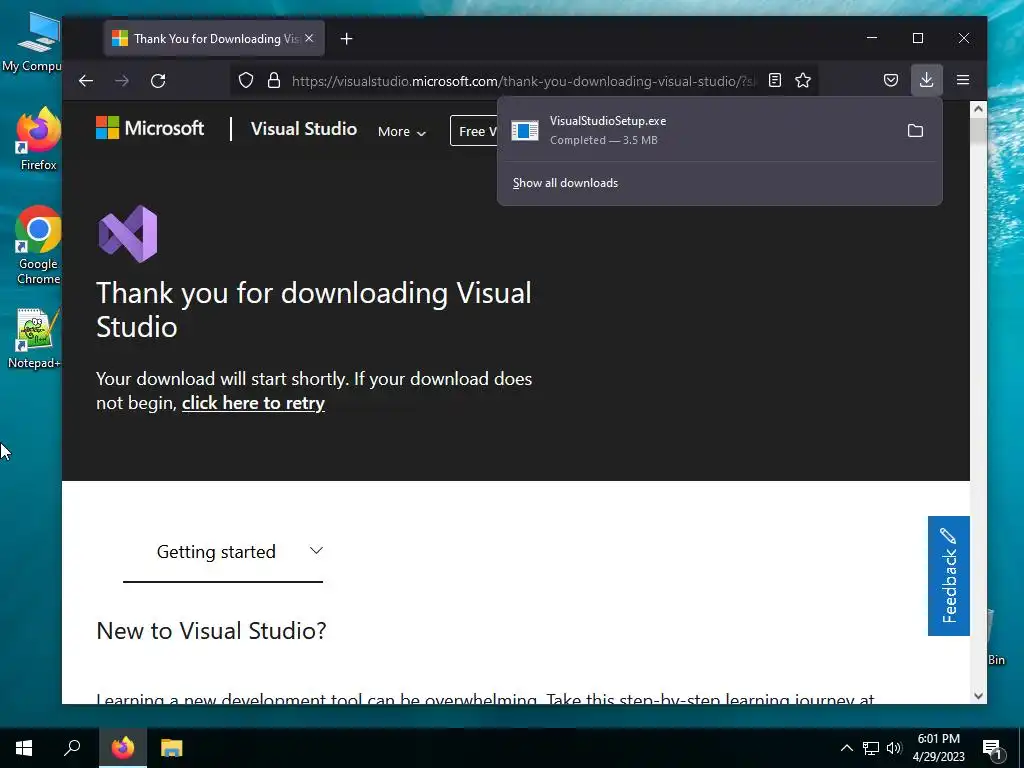Click the address bar URL field
The height and width of the screenshot is (768, 1024).
(x=522, y=81)
